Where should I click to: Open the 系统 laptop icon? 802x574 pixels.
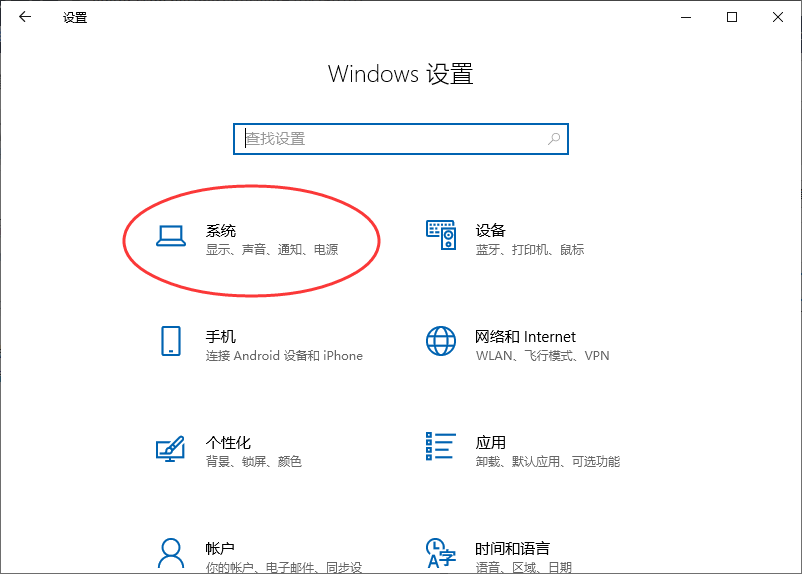[x=171, y=236]
